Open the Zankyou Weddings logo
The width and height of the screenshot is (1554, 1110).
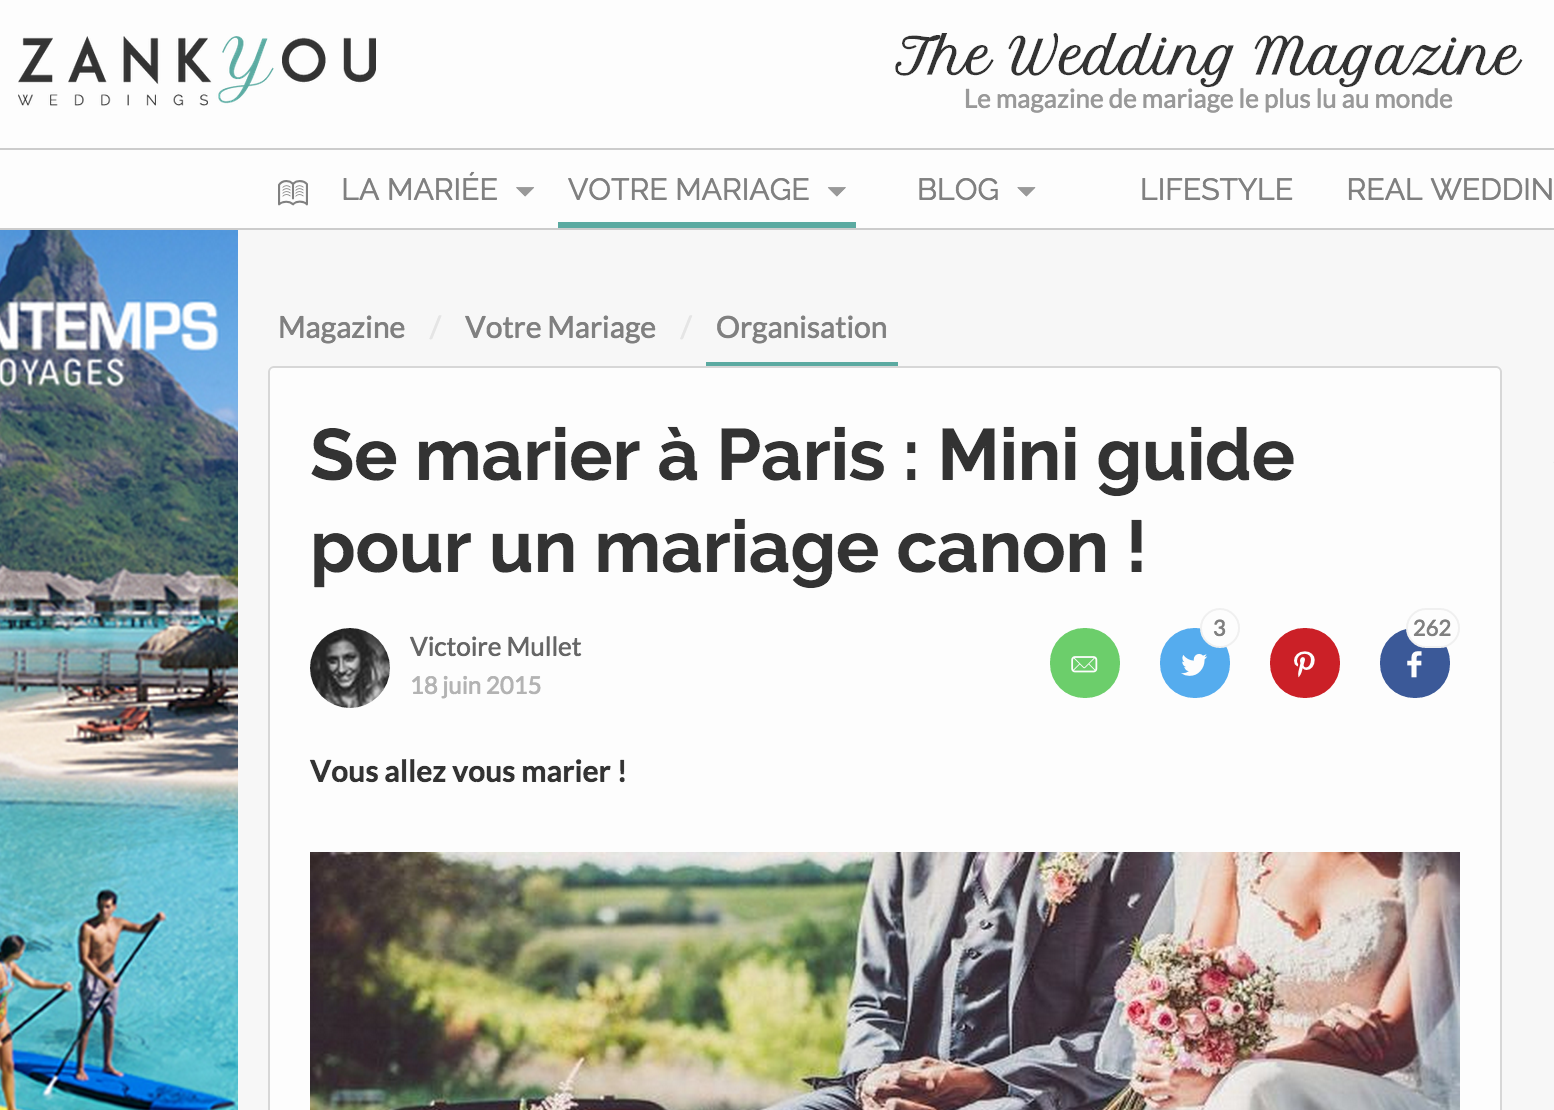(x=198, y=70)
